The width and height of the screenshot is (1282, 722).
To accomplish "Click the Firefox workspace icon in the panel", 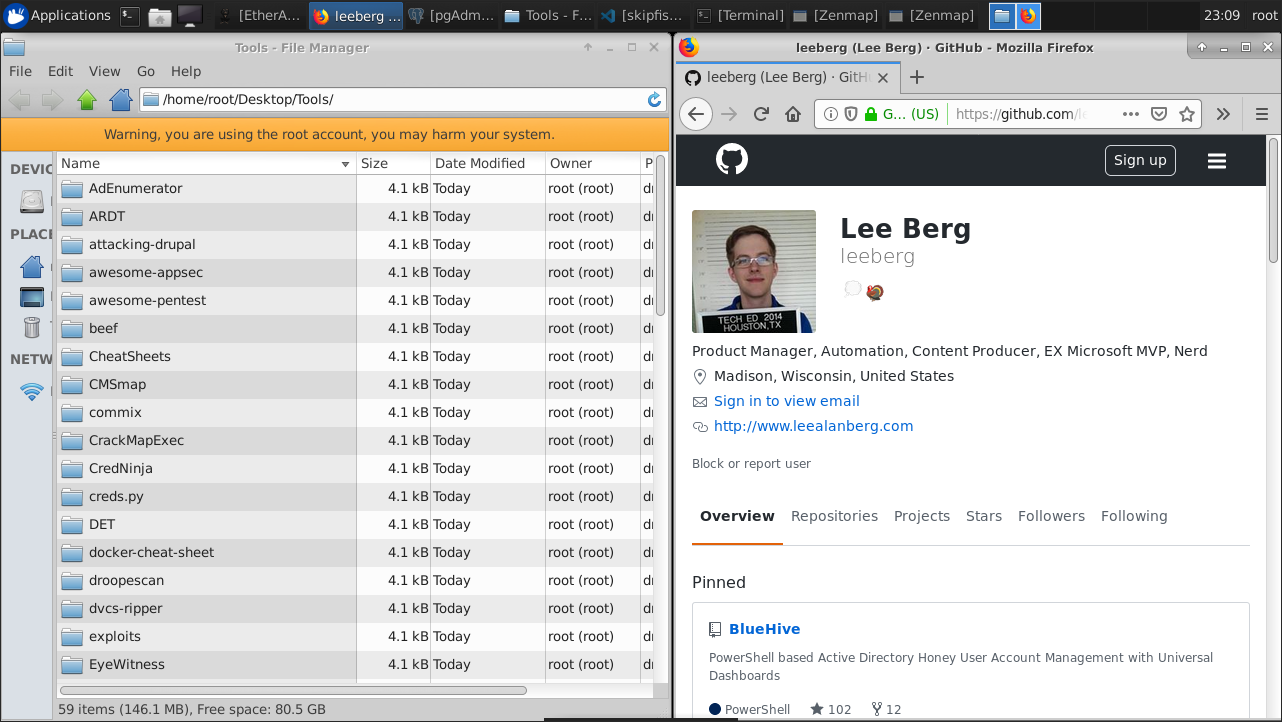I will click(x=1028, y=16).
